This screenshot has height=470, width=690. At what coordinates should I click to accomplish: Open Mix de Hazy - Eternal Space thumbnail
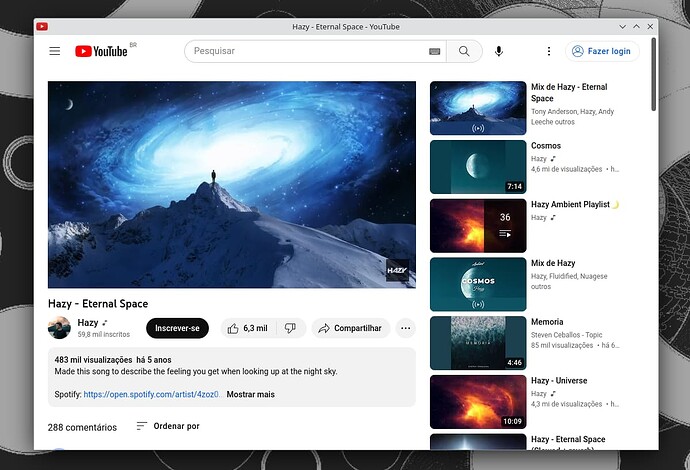coord(478,108)
